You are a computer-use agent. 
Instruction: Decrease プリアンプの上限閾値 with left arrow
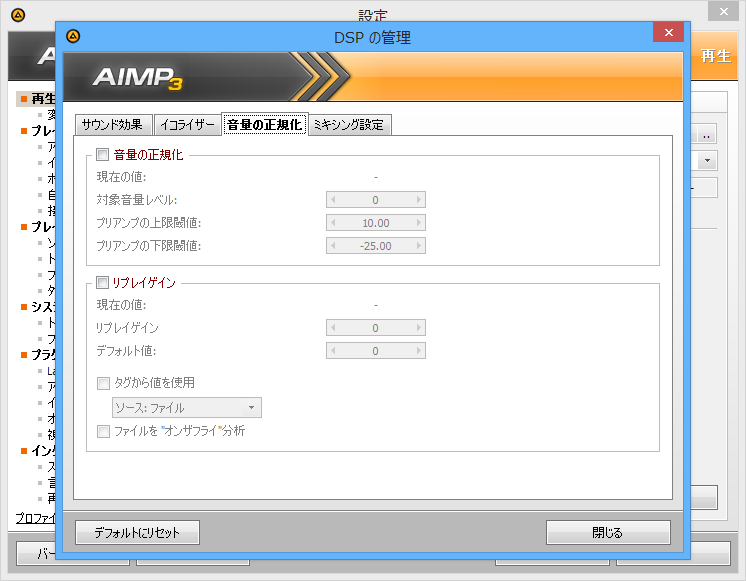point(333,223)
